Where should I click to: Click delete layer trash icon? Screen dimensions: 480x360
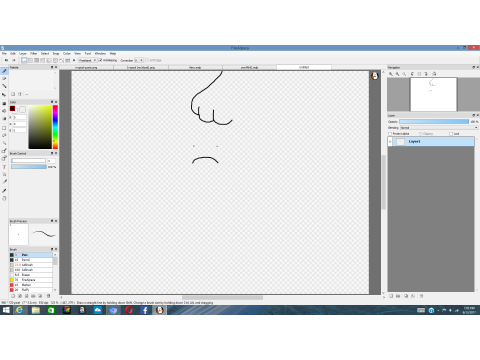pos(421,296)
